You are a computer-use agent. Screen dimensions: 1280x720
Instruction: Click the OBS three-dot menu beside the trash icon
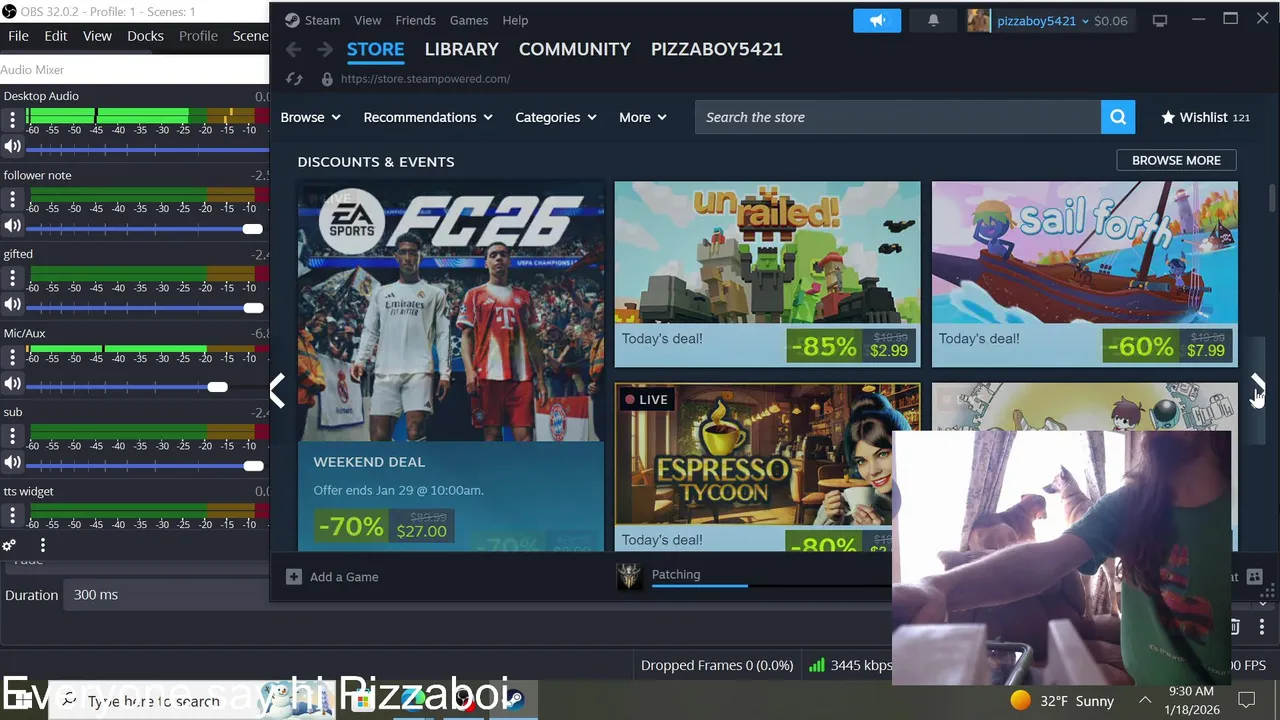[x=1261, y=627]
